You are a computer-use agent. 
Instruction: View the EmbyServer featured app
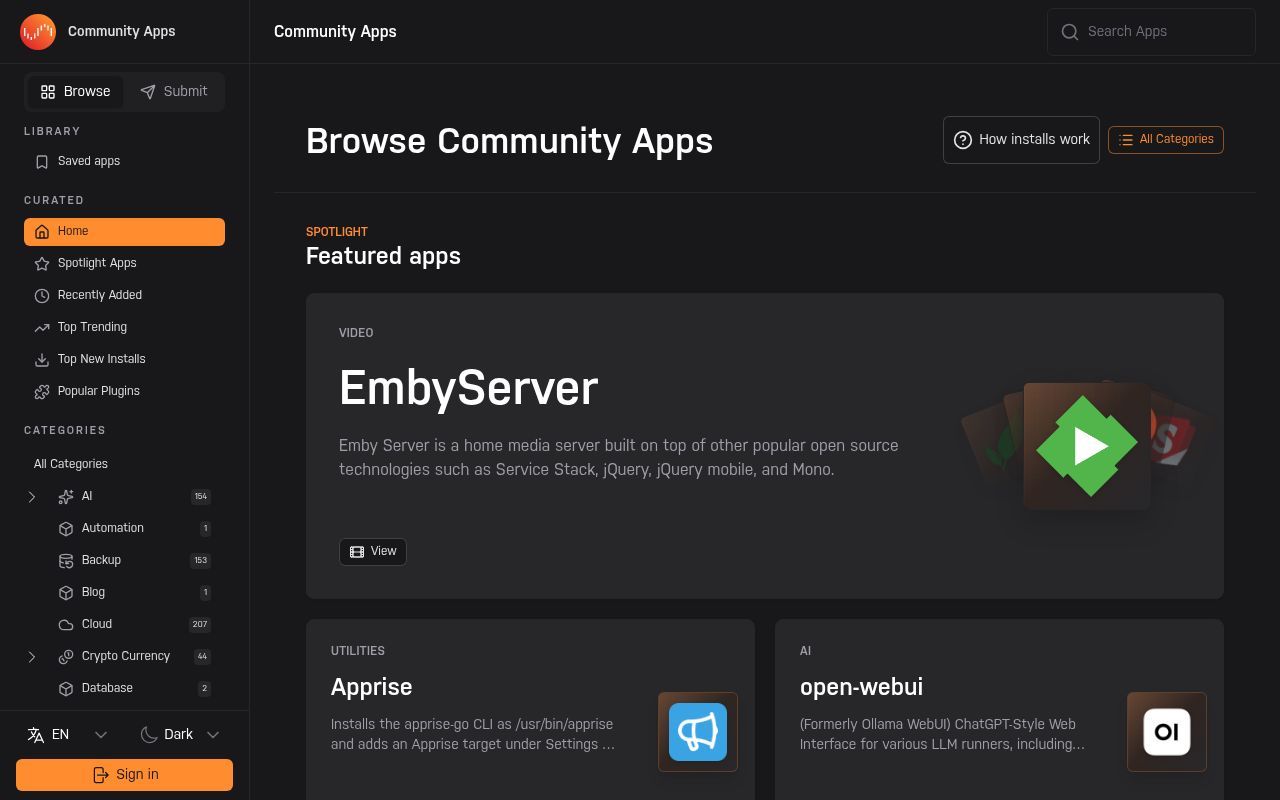click(373, 552)
